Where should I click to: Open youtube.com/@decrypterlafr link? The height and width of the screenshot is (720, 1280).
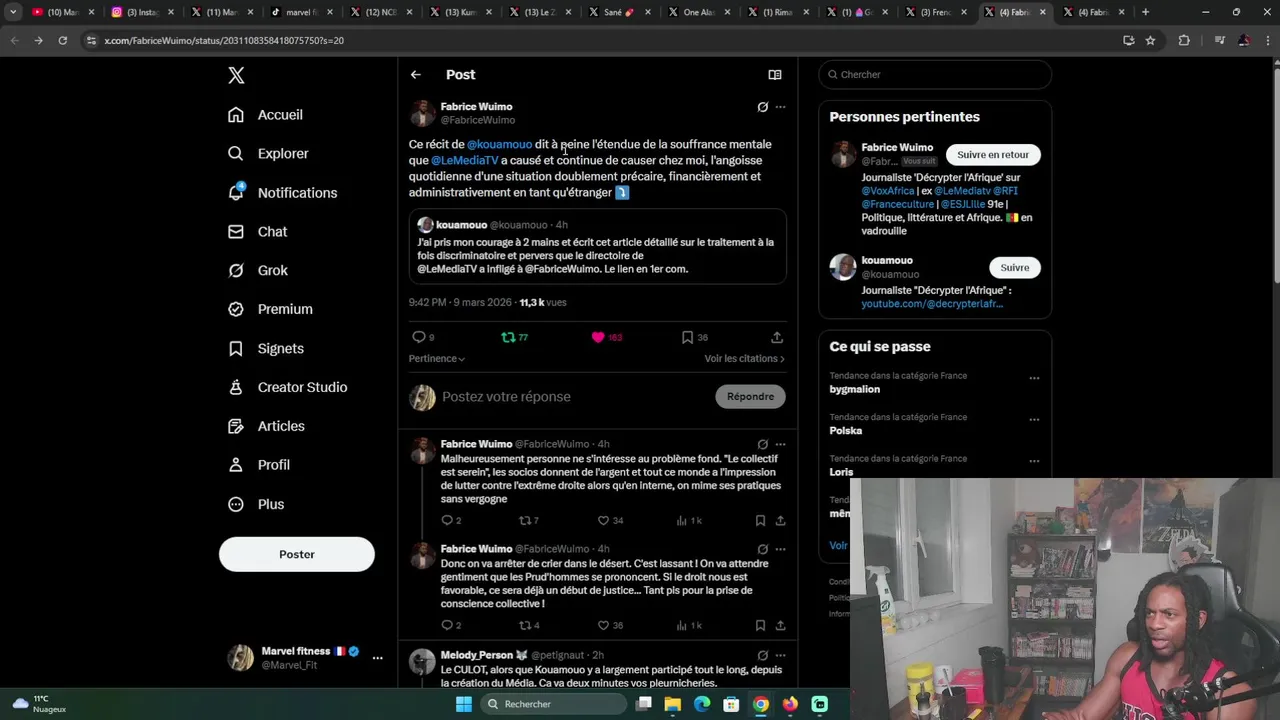pos(932,304)
